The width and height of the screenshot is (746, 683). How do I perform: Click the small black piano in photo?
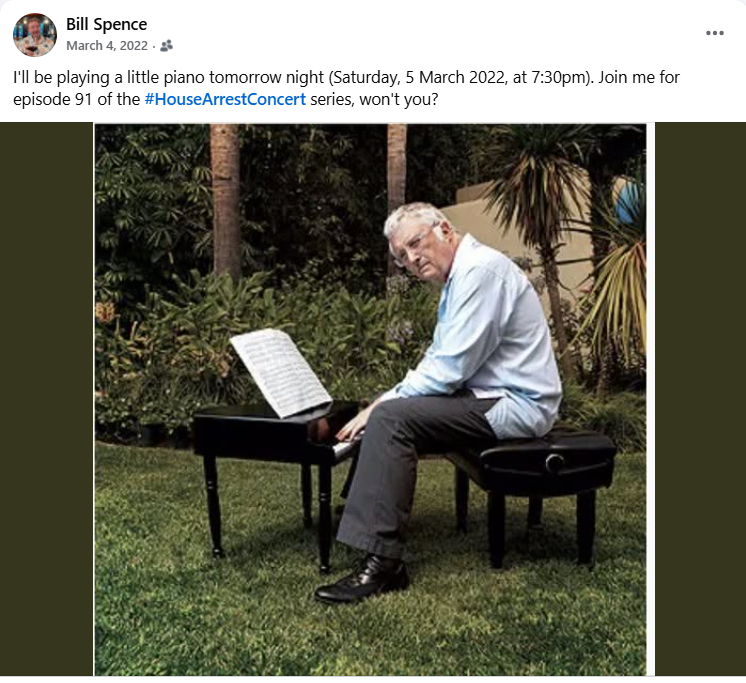274,471
